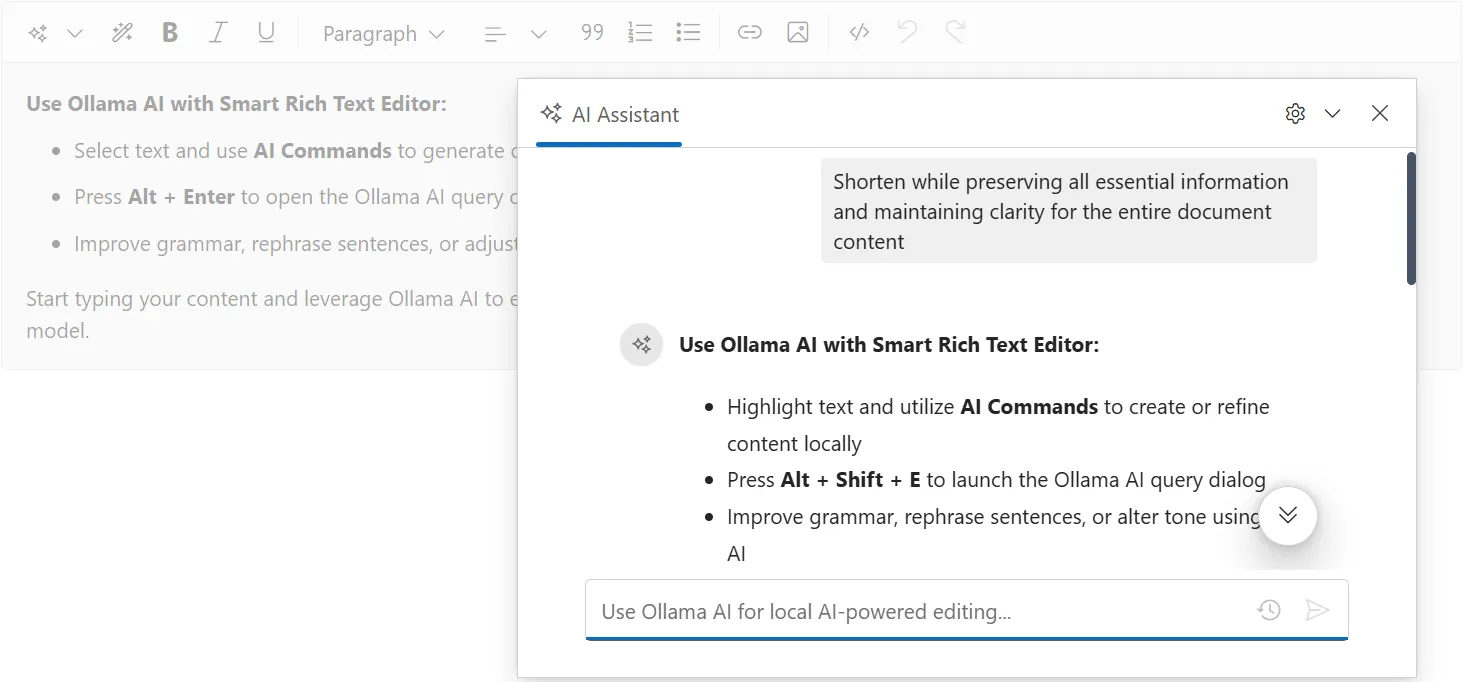The height and width of the screenshot is (682, 1464).
Task: Click the editor paragraph 'Start typing your content'
Action: pos(270,314)
